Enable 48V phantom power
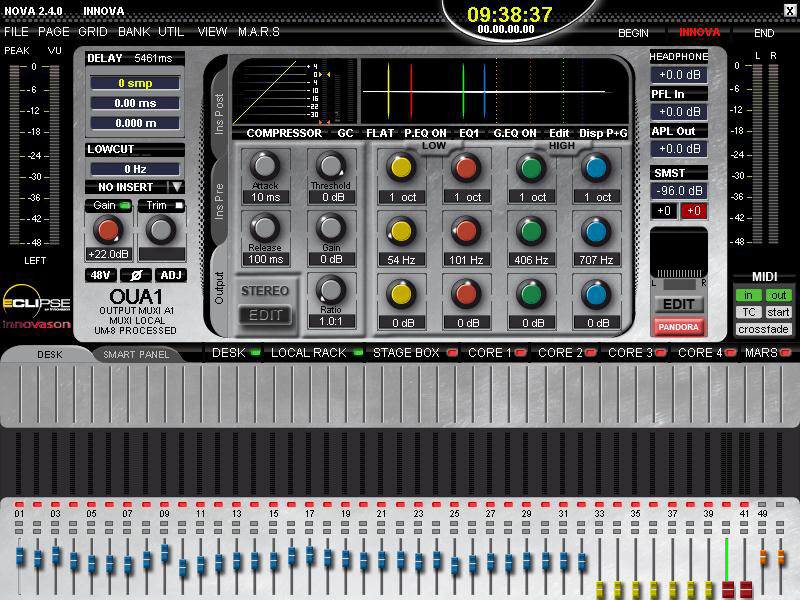The image size is (800, 600). [x=100, y=276]
